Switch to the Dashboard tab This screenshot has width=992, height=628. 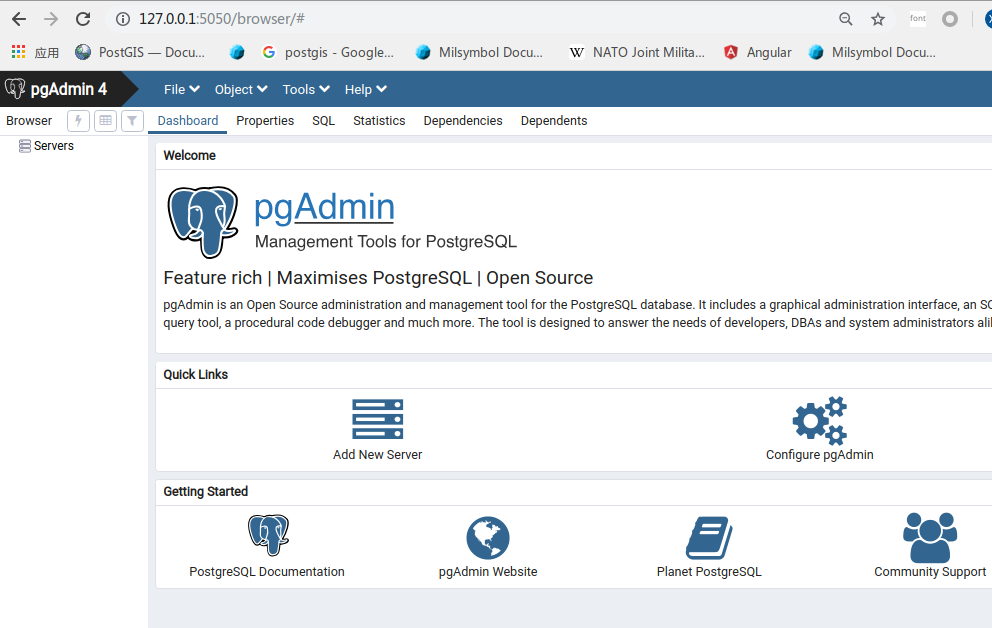[188, 121]
